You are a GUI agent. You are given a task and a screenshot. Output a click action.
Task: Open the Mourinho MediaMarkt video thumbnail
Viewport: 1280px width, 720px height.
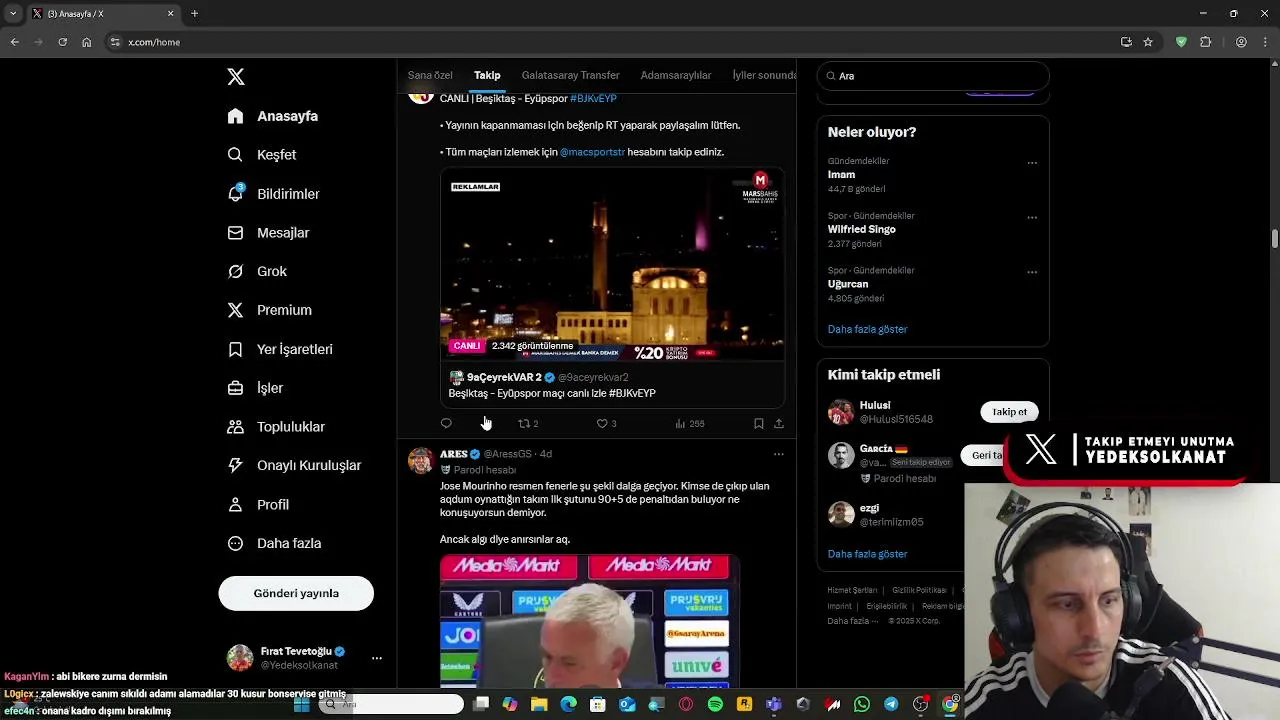(590, 621)
